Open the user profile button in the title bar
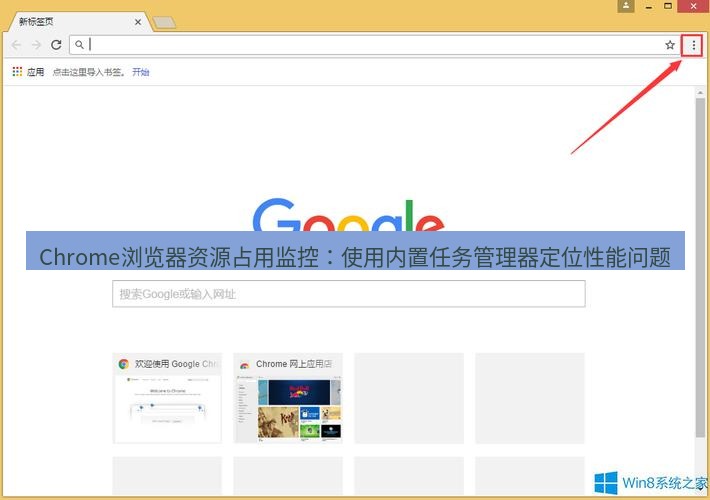The image size is (710, 500). click(x=626, y=6)
